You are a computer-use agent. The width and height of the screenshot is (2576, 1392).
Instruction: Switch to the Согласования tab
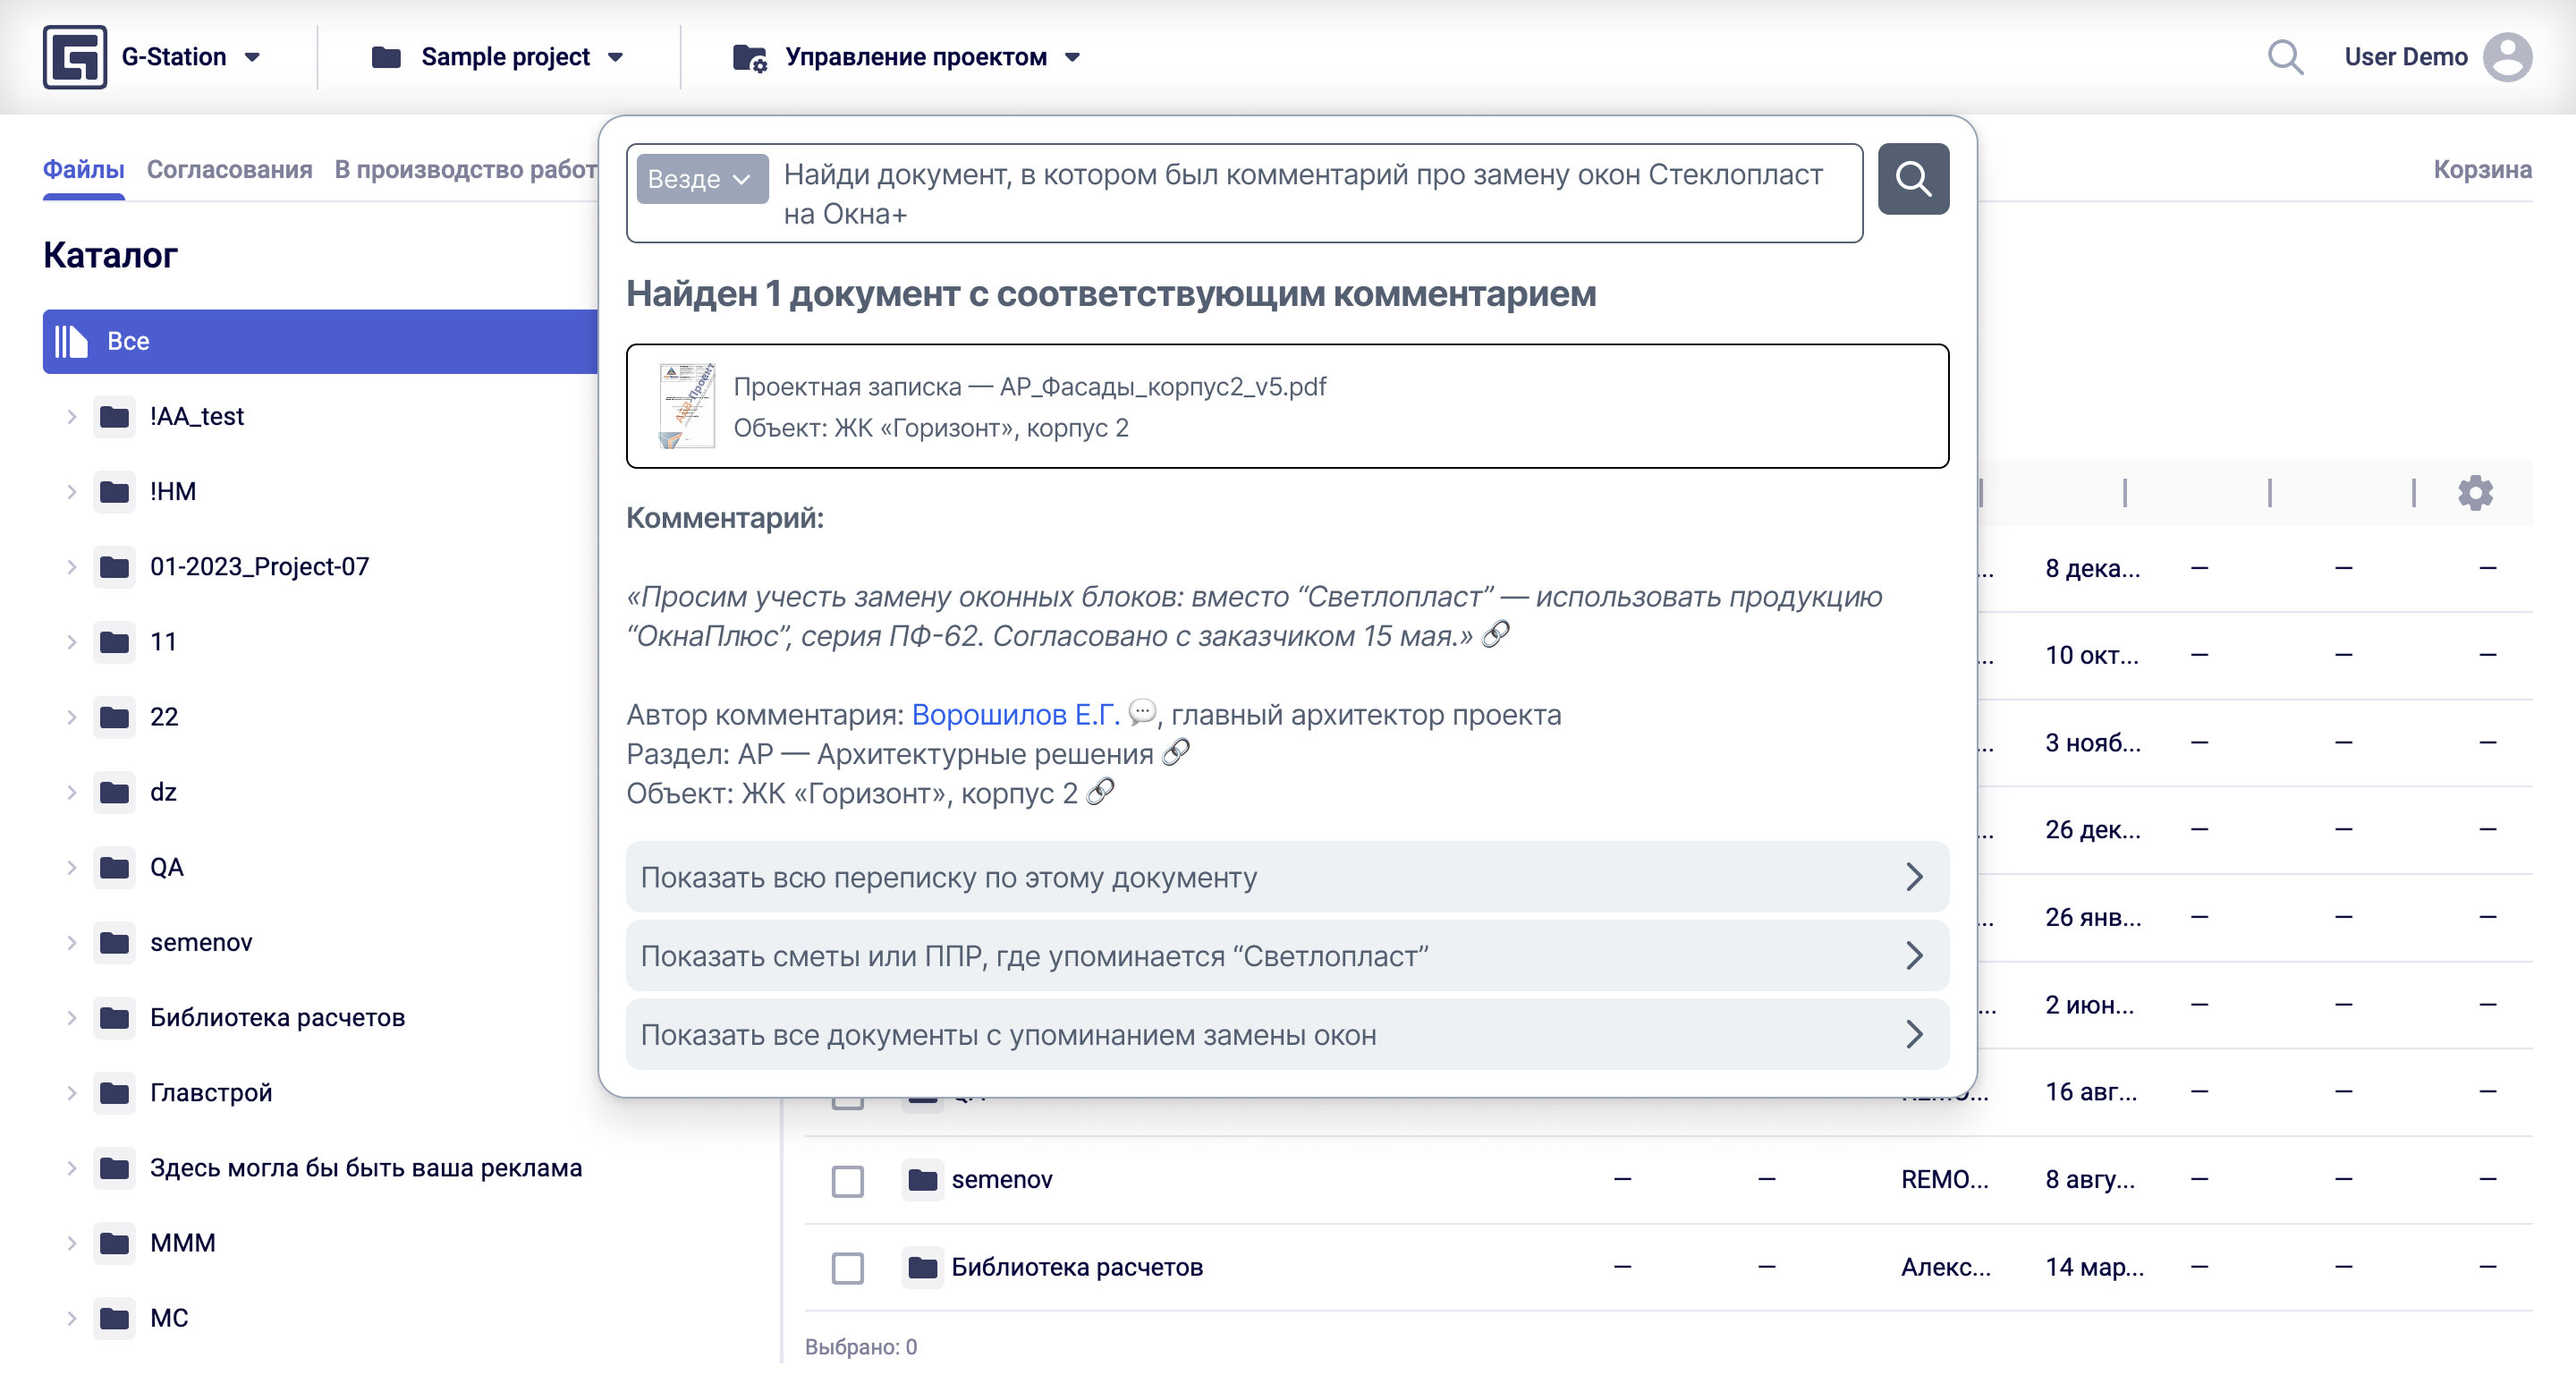[x=229, y=170]
